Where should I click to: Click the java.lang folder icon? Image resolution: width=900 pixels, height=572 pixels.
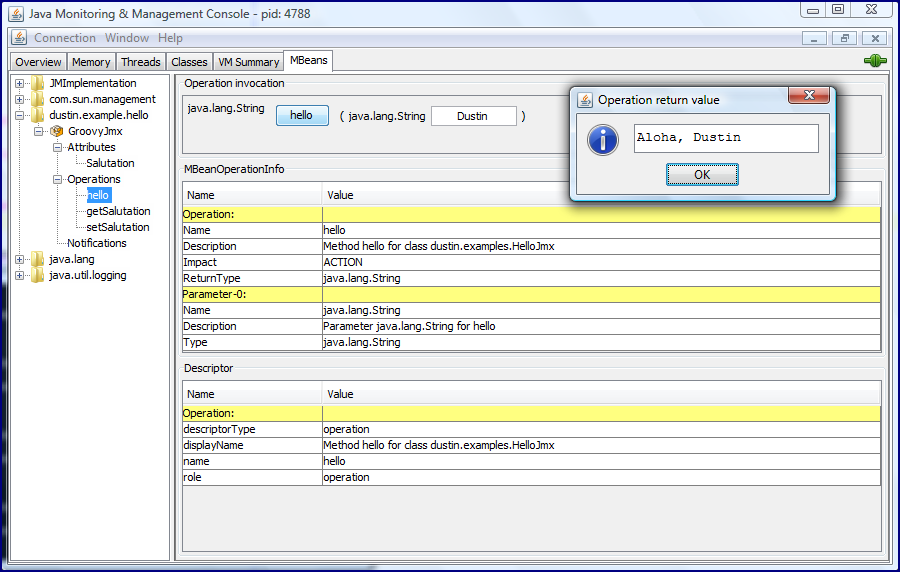coord(38,259)
